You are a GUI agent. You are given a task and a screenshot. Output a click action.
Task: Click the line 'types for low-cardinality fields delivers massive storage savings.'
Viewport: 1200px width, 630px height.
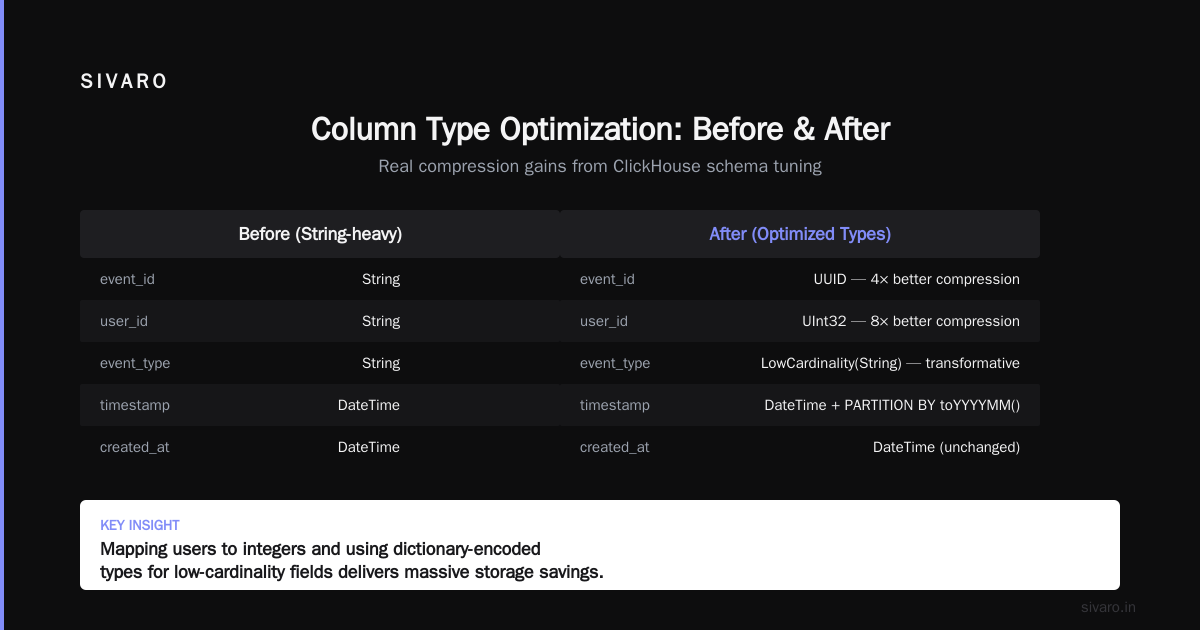352,573
